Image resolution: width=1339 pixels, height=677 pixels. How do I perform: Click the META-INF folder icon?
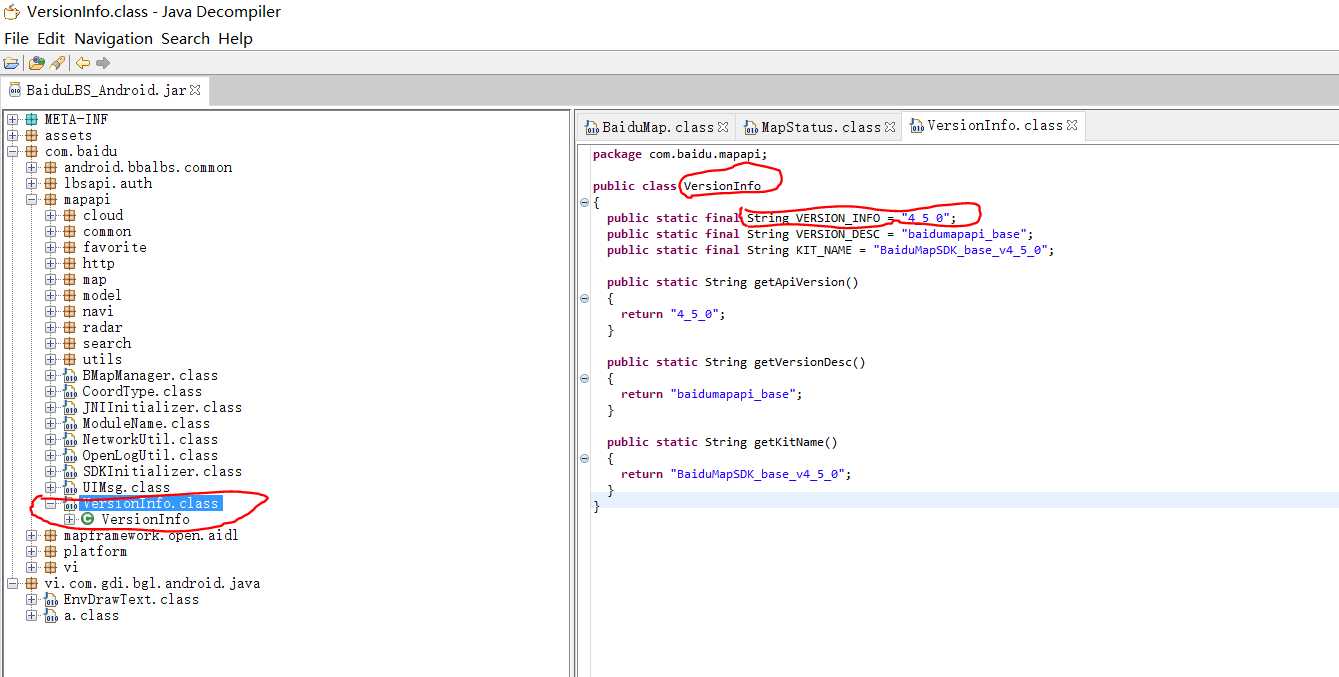[x=31, y=119]
